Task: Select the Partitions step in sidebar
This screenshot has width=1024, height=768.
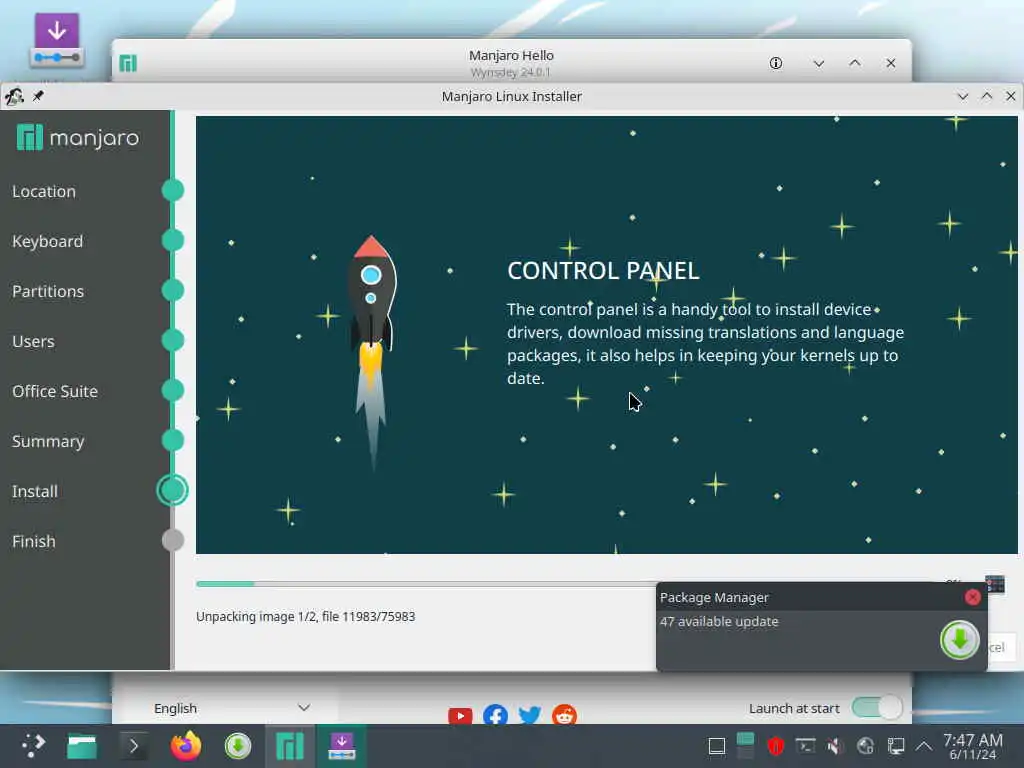Action: coord(48,291)
